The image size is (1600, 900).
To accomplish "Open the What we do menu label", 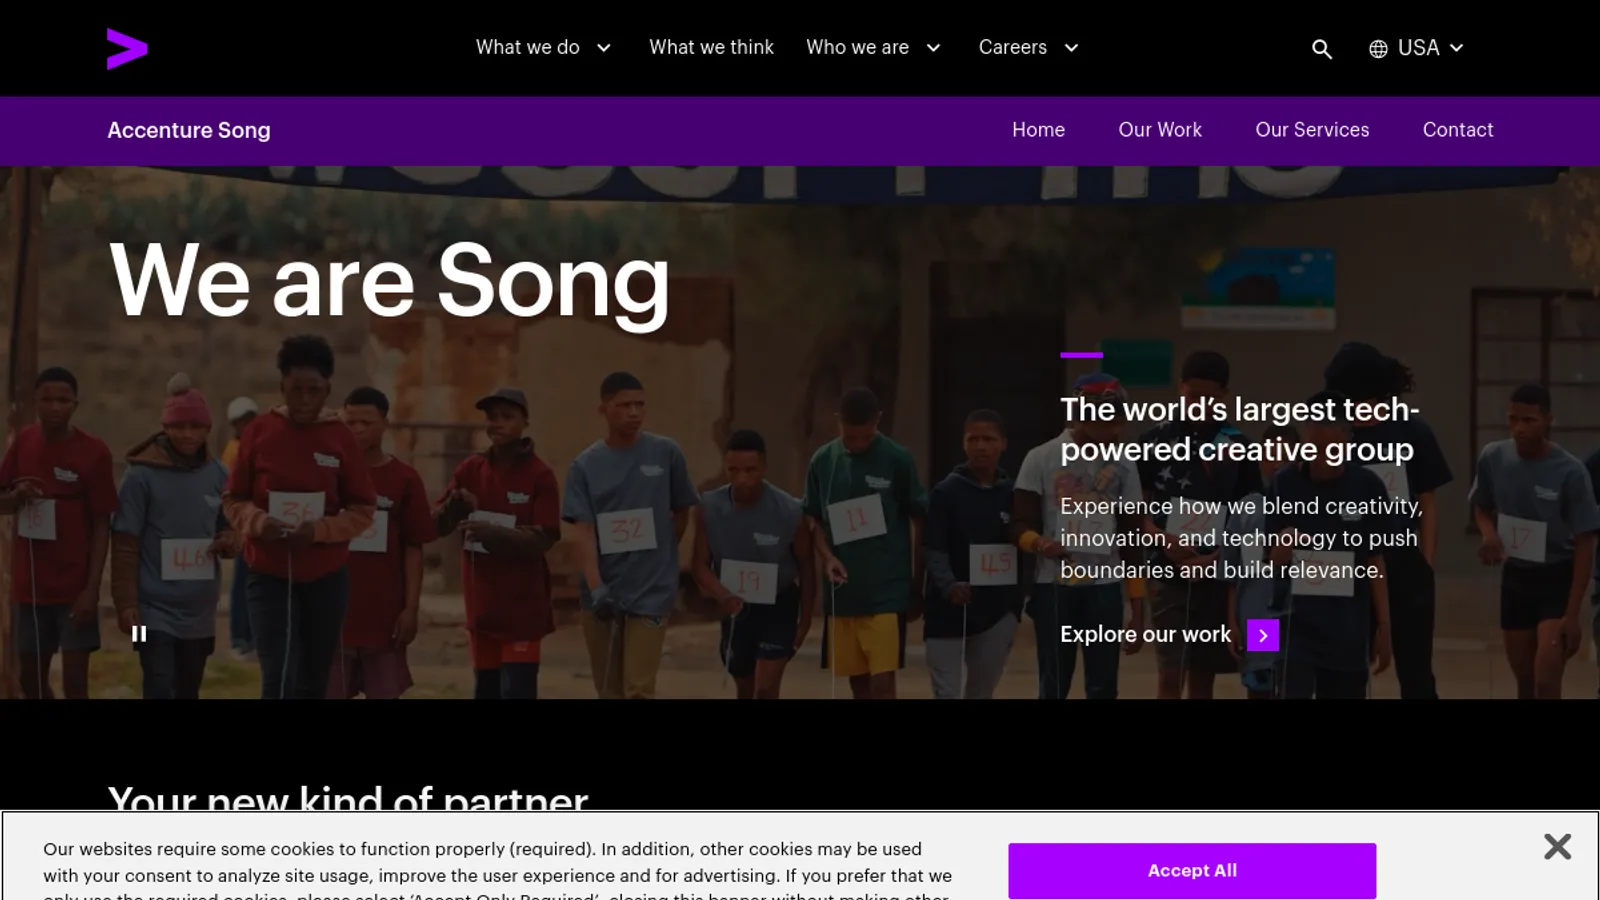I will tap(527, 47).
